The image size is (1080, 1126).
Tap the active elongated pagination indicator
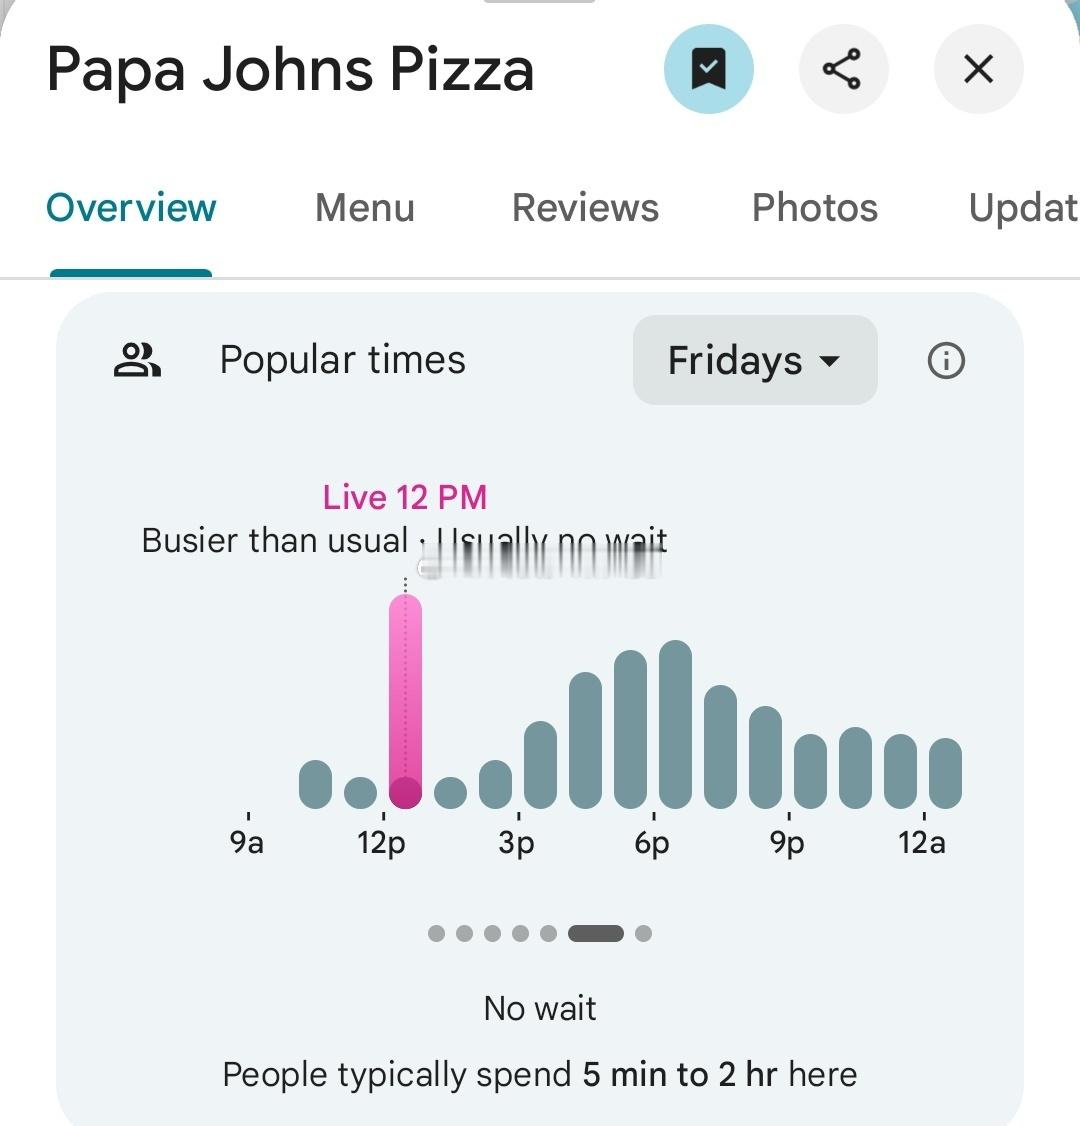tap(595, 933)
